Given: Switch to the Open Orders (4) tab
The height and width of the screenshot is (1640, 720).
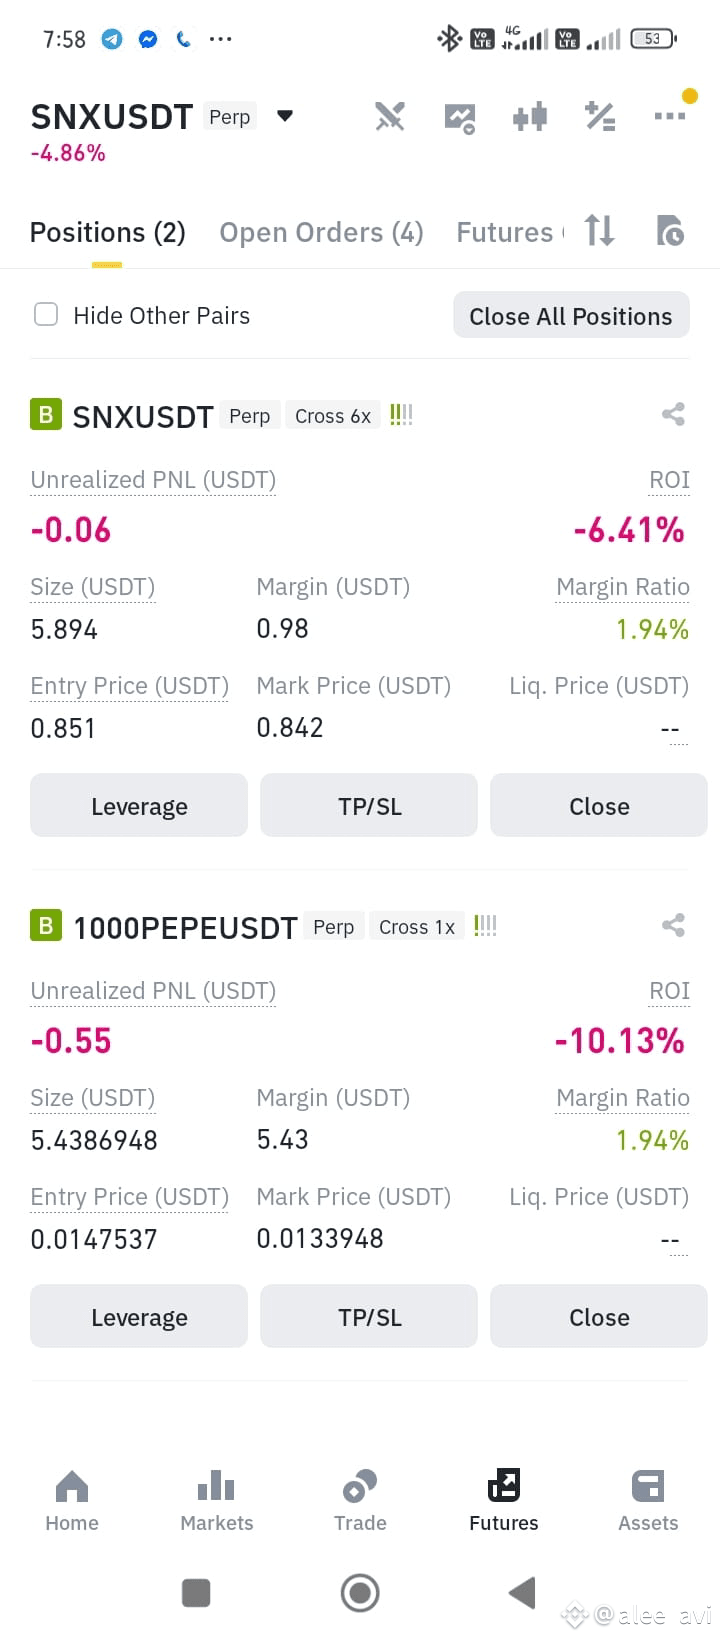Looking at the screenshot, I should (x=321, y=233).
